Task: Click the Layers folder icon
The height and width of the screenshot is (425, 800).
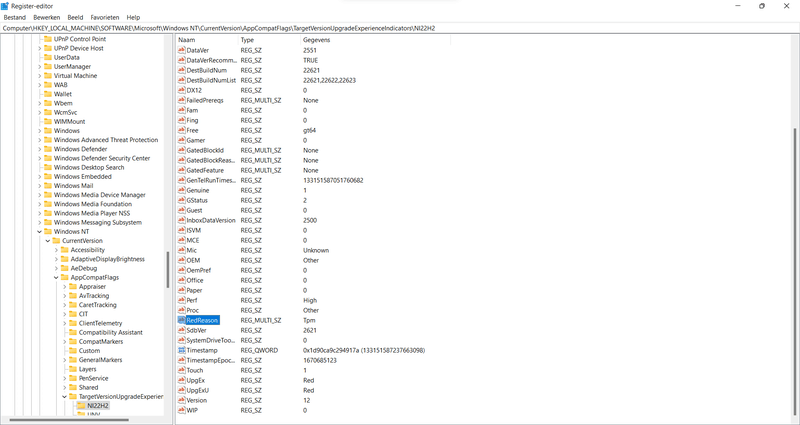Action: coord(73,369)
